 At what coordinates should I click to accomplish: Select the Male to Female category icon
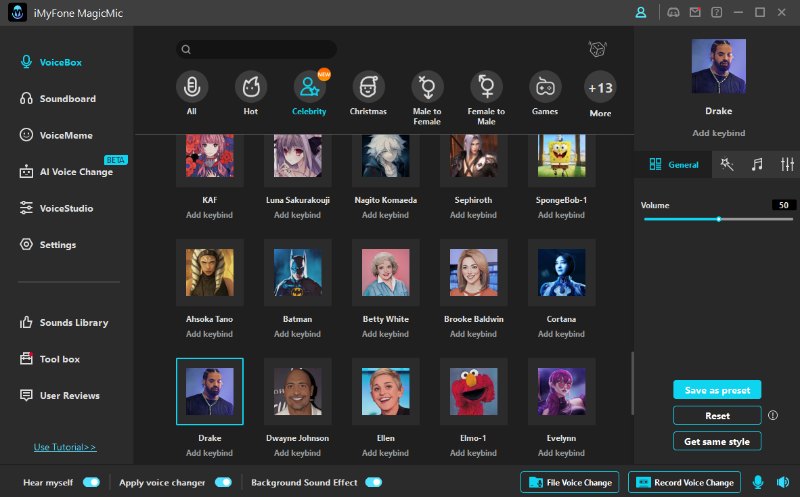tap(427, 87)
